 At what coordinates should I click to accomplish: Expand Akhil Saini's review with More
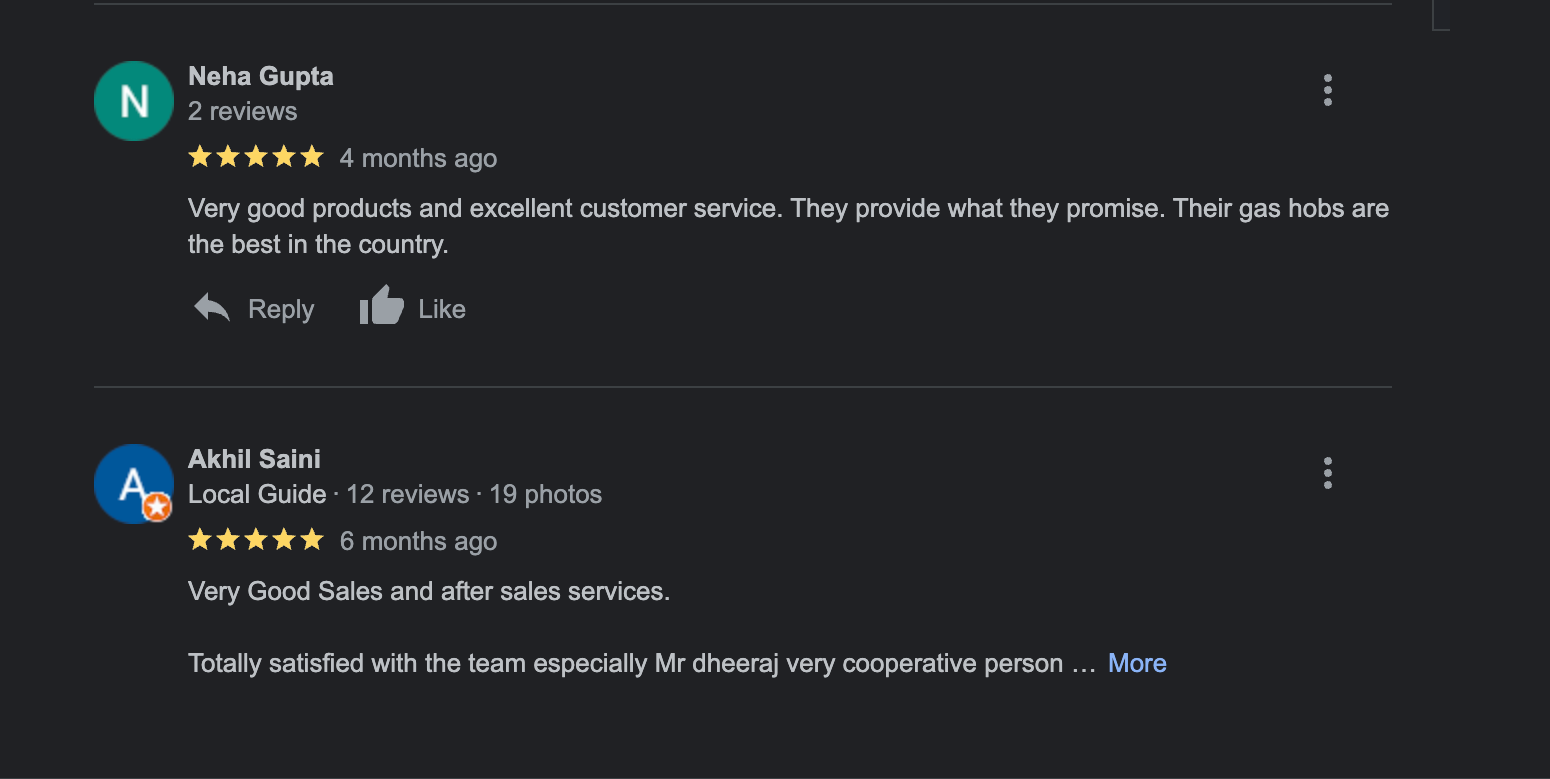1137,663
